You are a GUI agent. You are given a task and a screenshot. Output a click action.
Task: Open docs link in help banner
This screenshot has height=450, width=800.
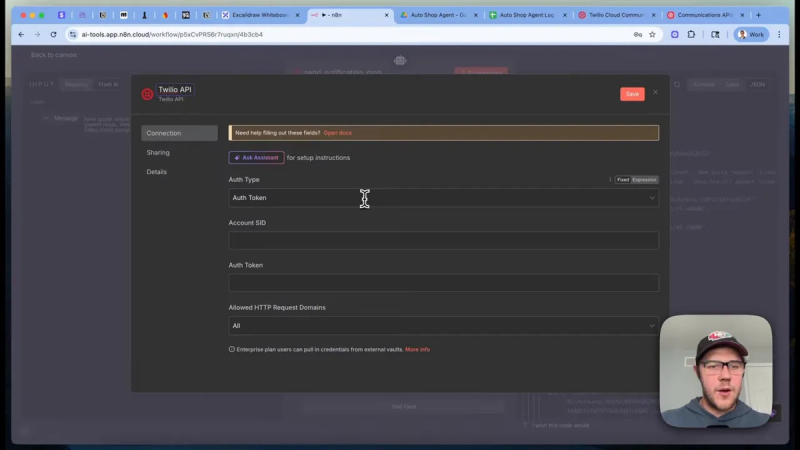[337, 133]
